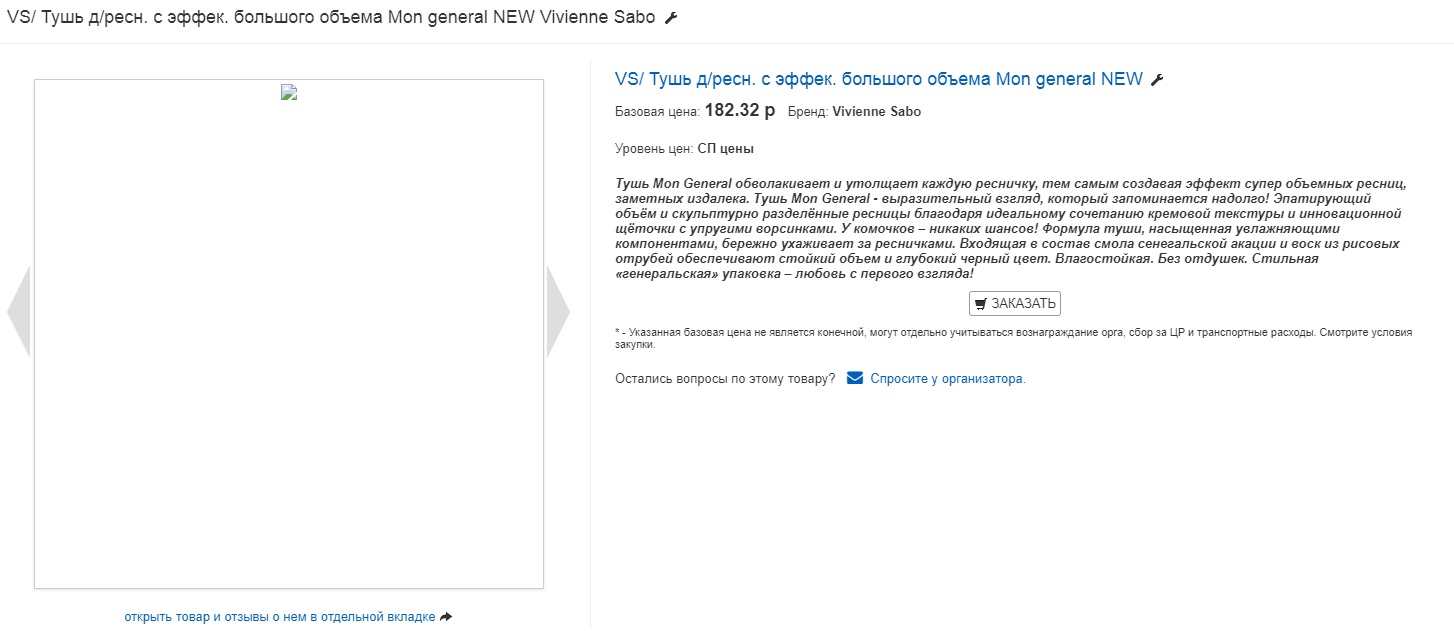Screen dimensions: 1454x631
Task: Click the share arrow icon below the image
Action: [x=446, y=617]
